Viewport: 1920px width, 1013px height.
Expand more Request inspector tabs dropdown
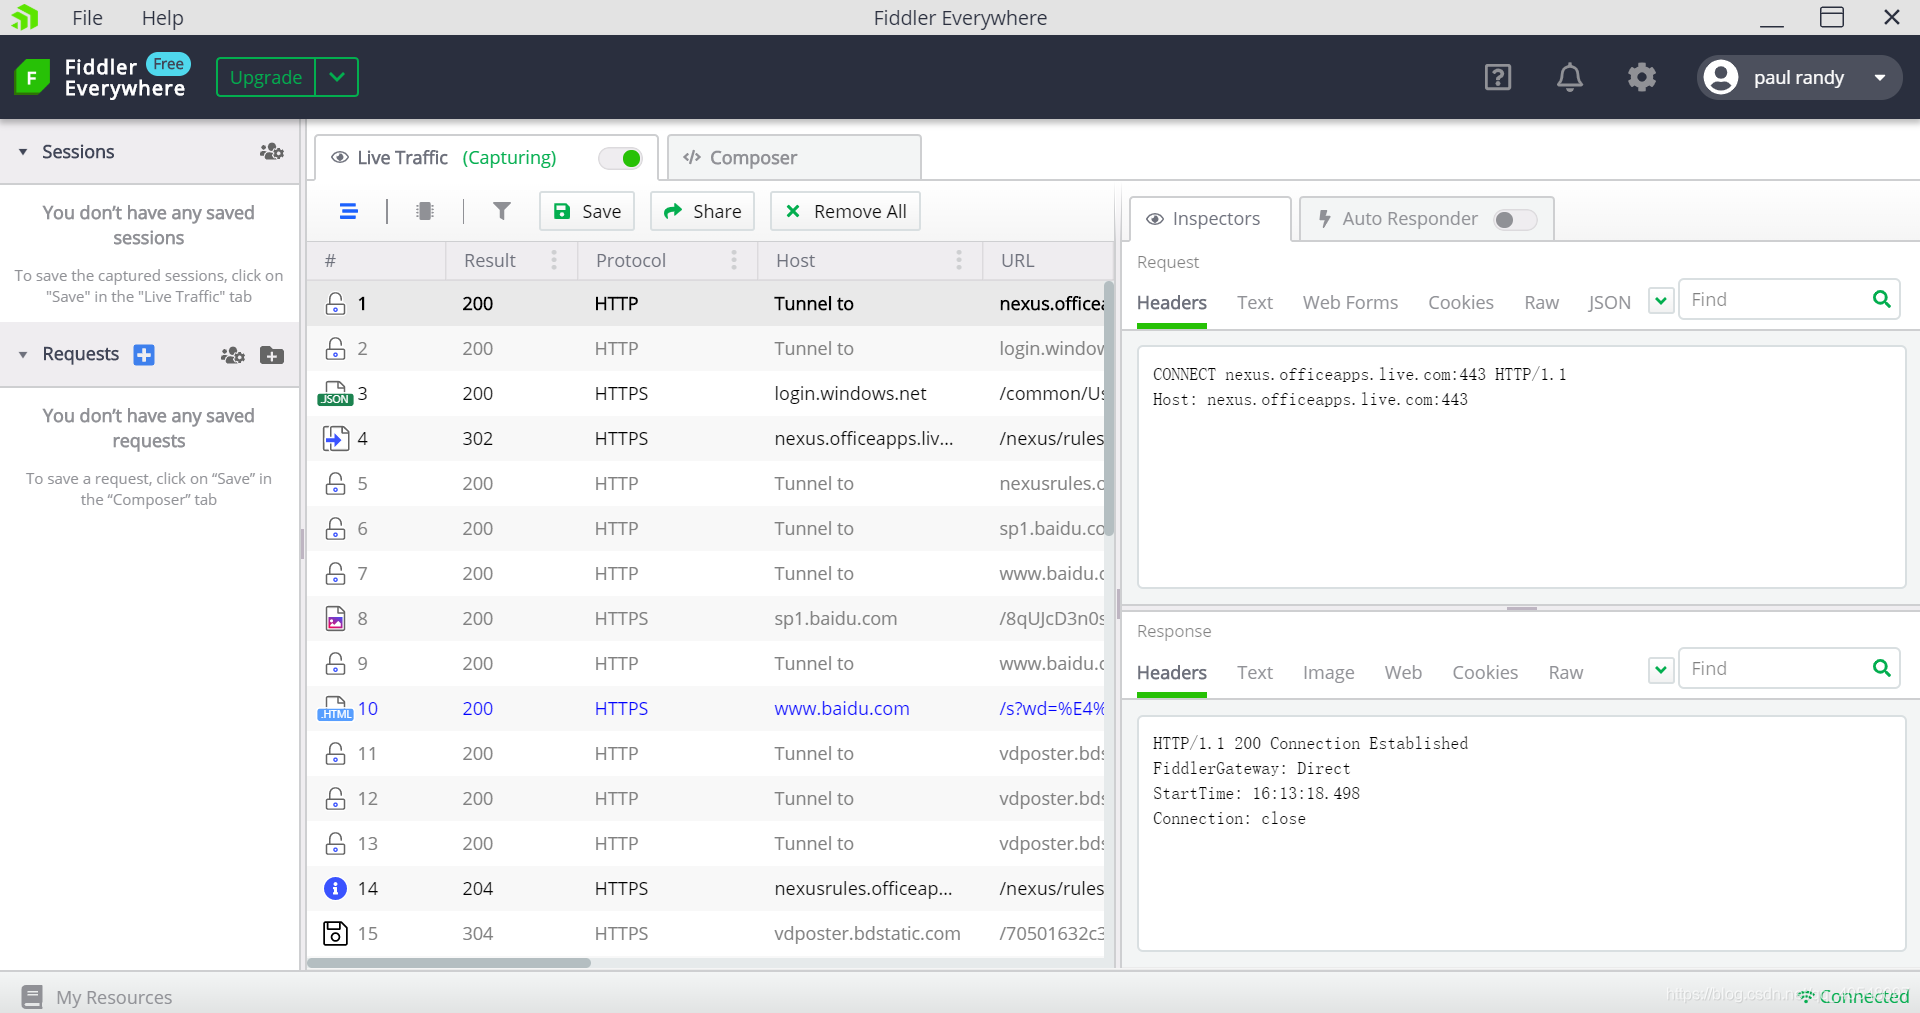pos(1661,300)
